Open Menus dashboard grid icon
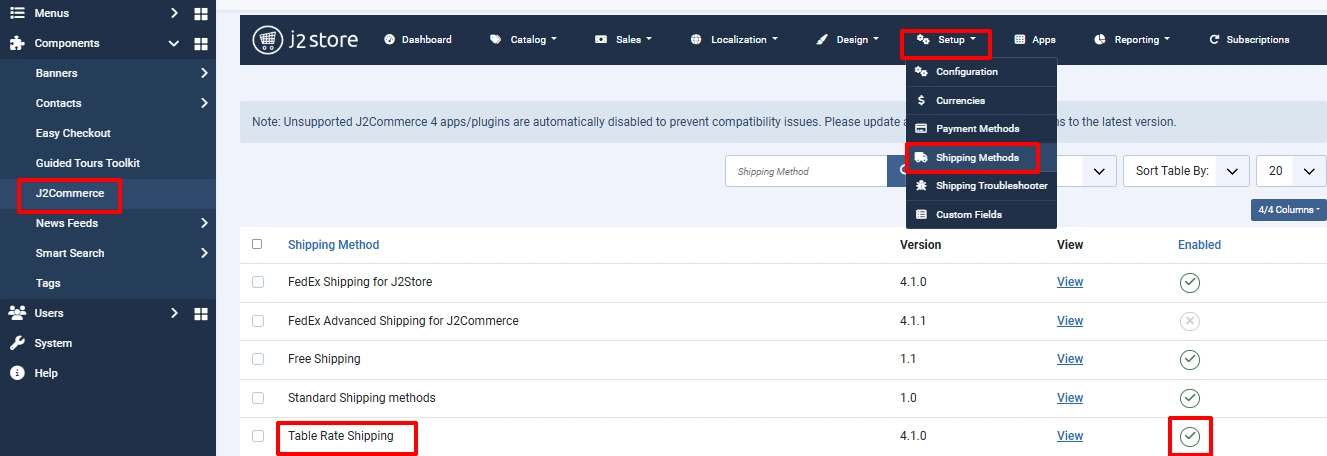The height and width of the screenshot is (456, 1327). [201, 14]
